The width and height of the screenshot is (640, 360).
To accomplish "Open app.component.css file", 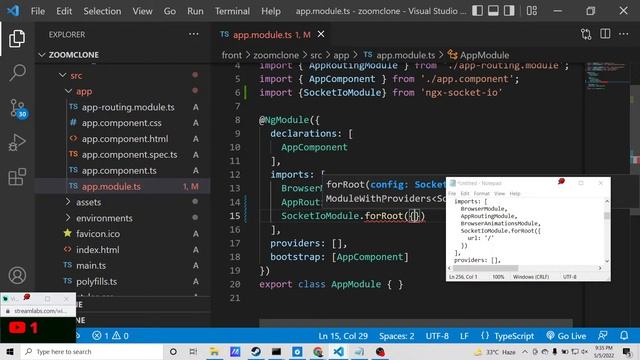I will tap(122, 123).
